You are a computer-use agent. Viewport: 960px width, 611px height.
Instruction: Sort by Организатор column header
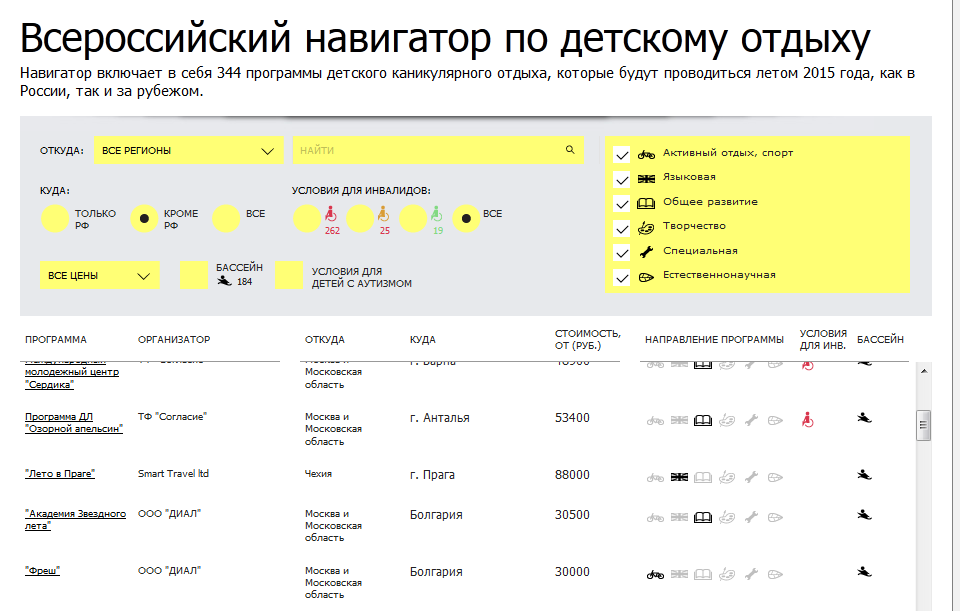coord(174,340)
